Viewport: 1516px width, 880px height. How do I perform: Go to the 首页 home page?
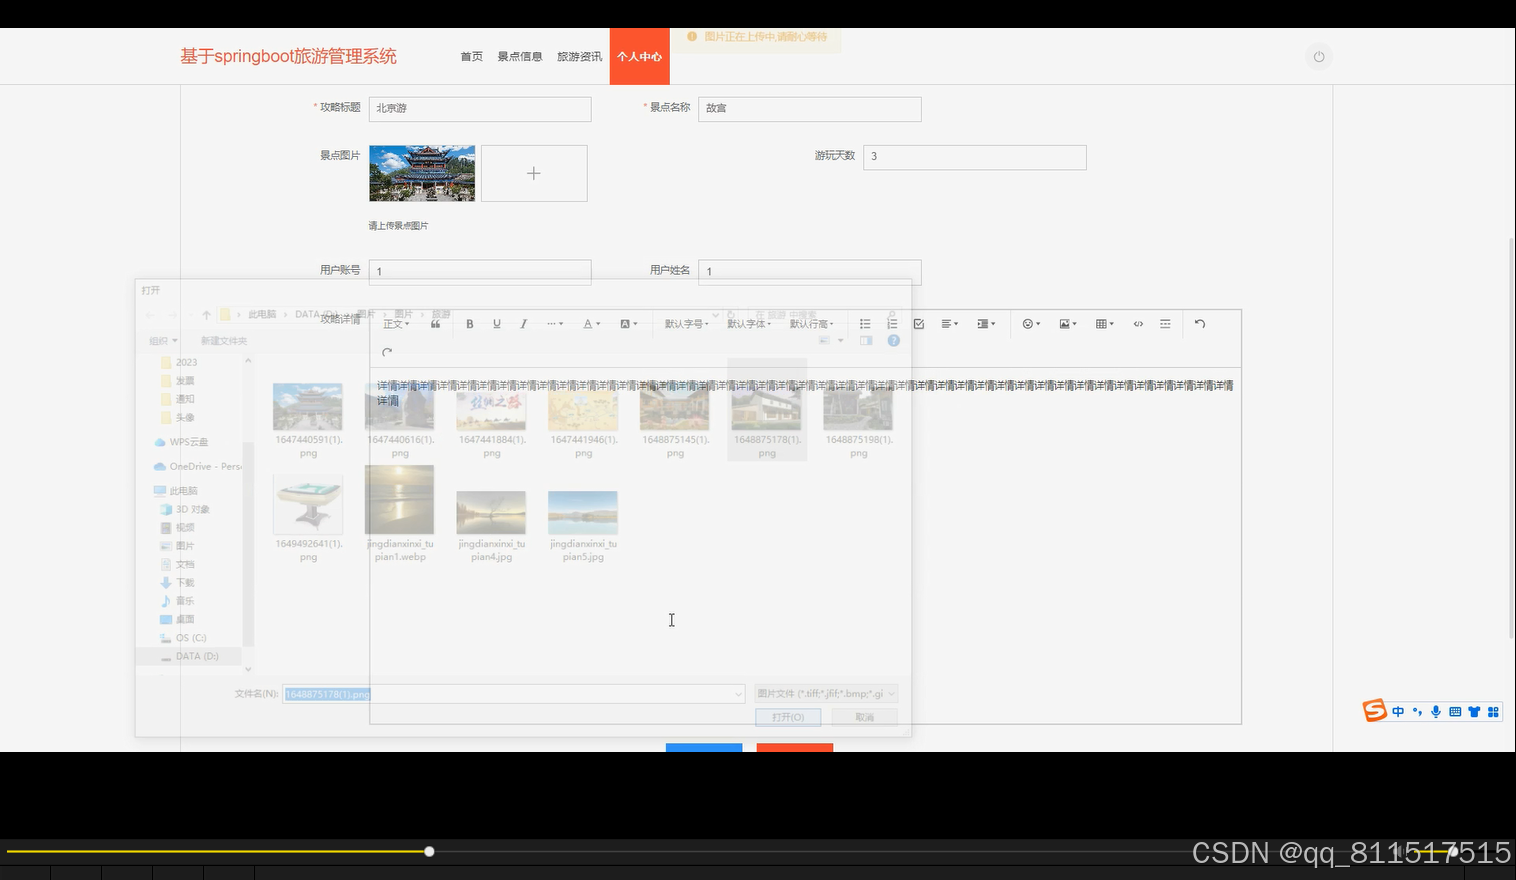coord(471,57)
